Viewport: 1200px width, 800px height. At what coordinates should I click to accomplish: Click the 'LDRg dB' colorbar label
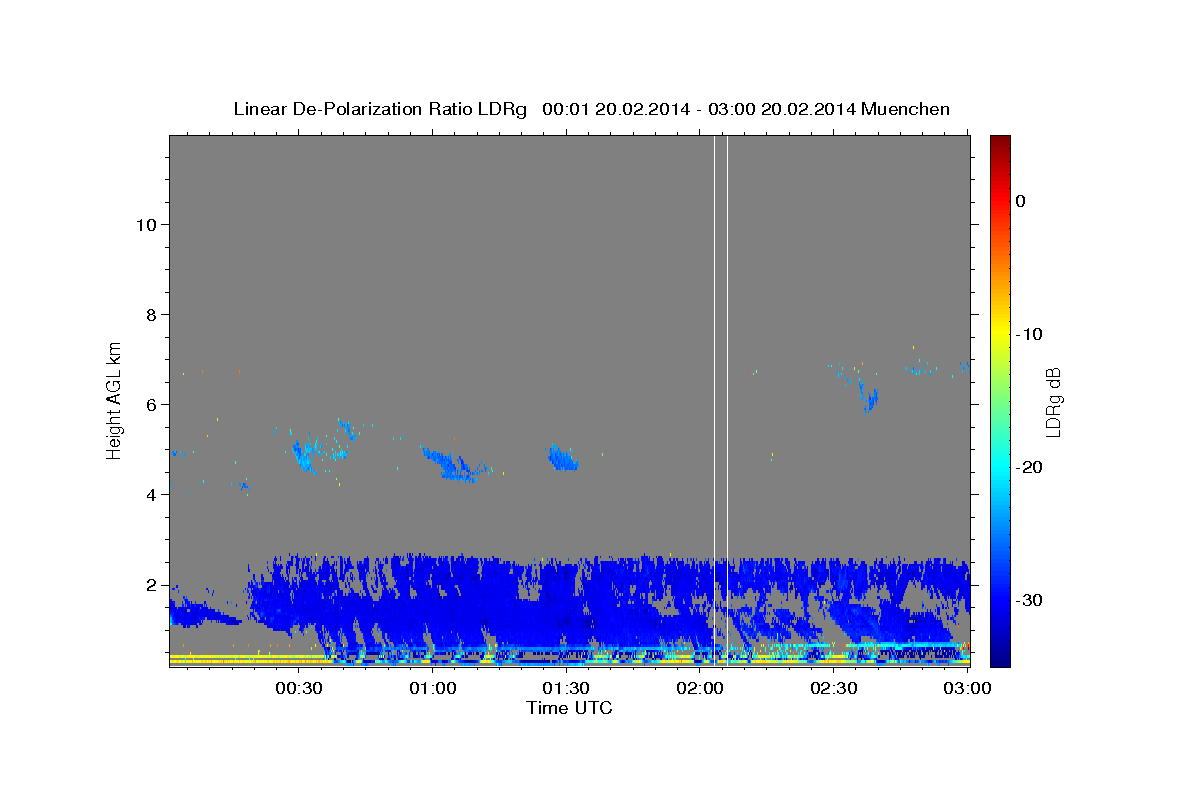[1053, 402]
